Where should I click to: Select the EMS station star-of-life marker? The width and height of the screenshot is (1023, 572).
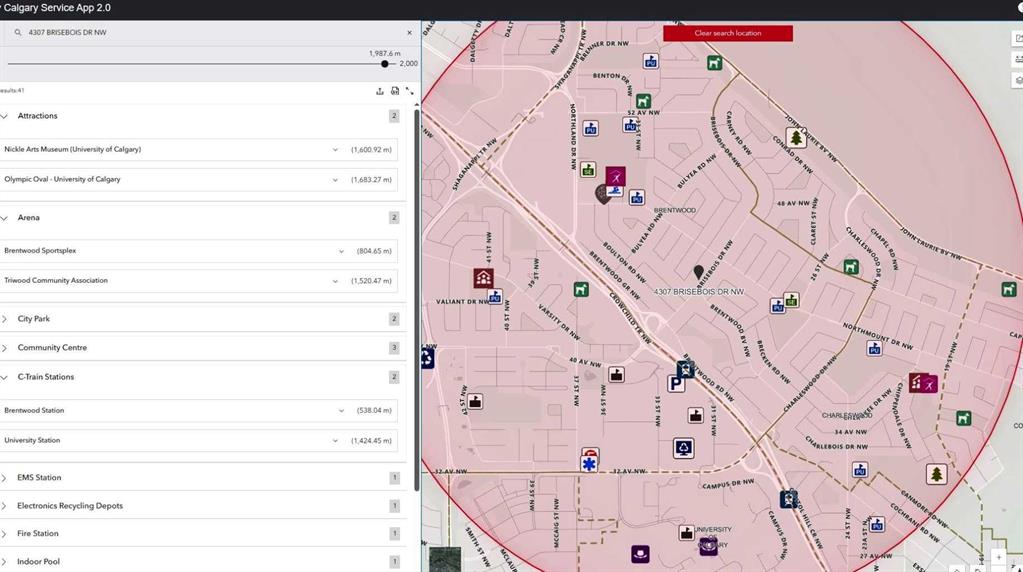(x=590, y=463)
